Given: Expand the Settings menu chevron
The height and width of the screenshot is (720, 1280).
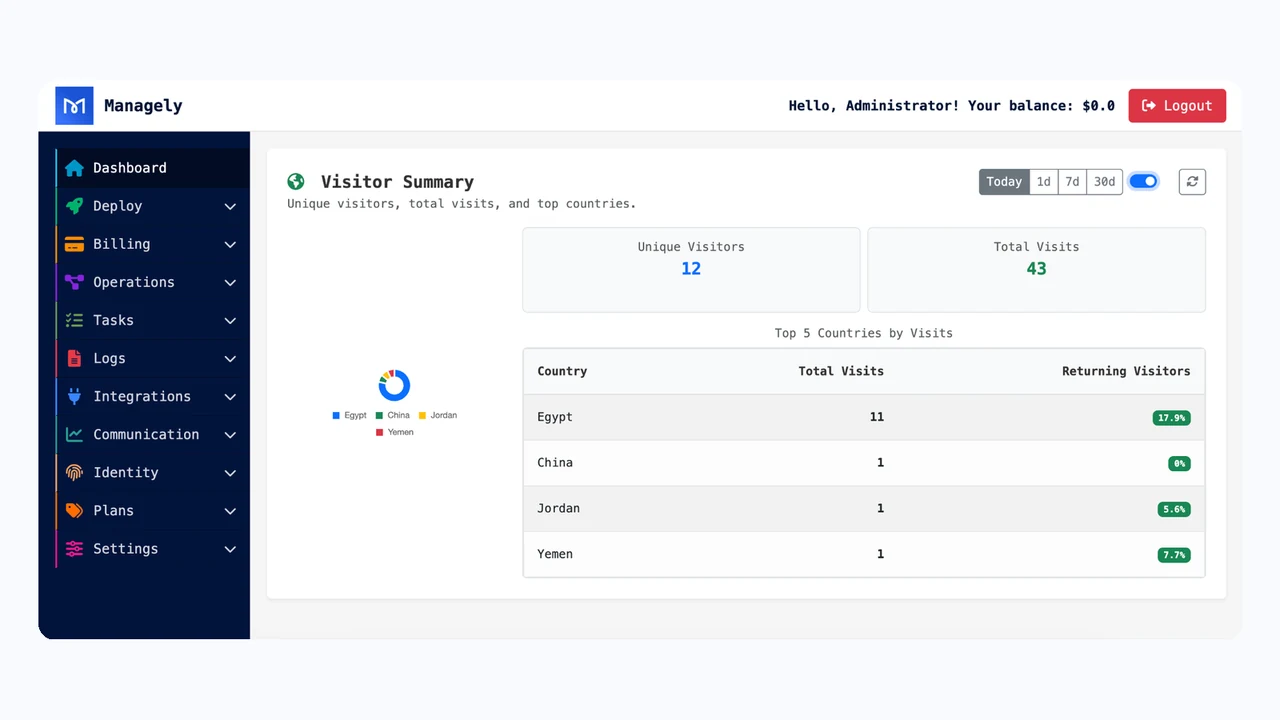Looking at the screenshot, I should point(230,548).
